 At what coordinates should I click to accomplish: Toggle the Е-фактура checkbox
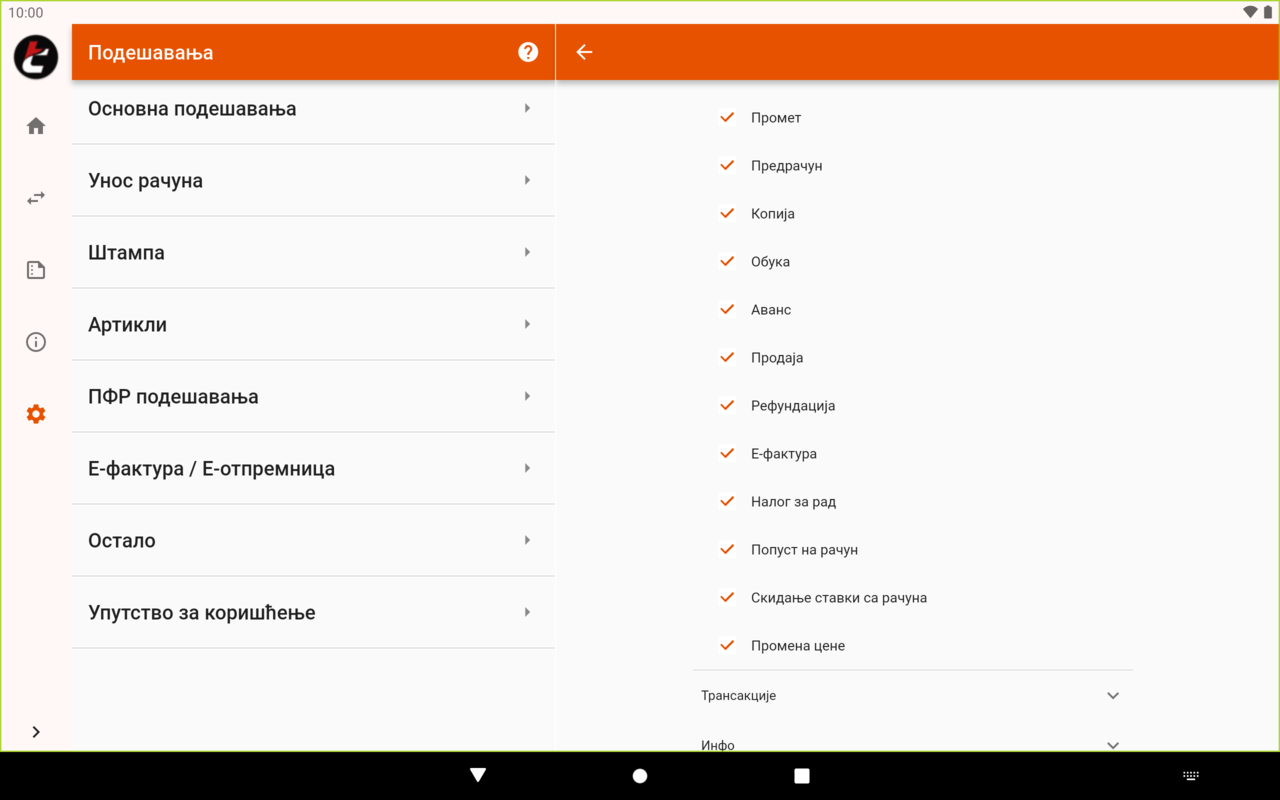pos(727,453)
